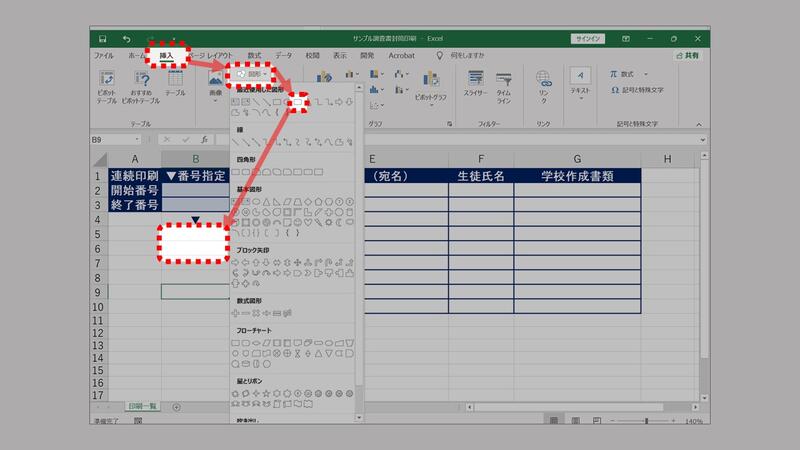Select first straight line under 線 section

pos(235,142)
